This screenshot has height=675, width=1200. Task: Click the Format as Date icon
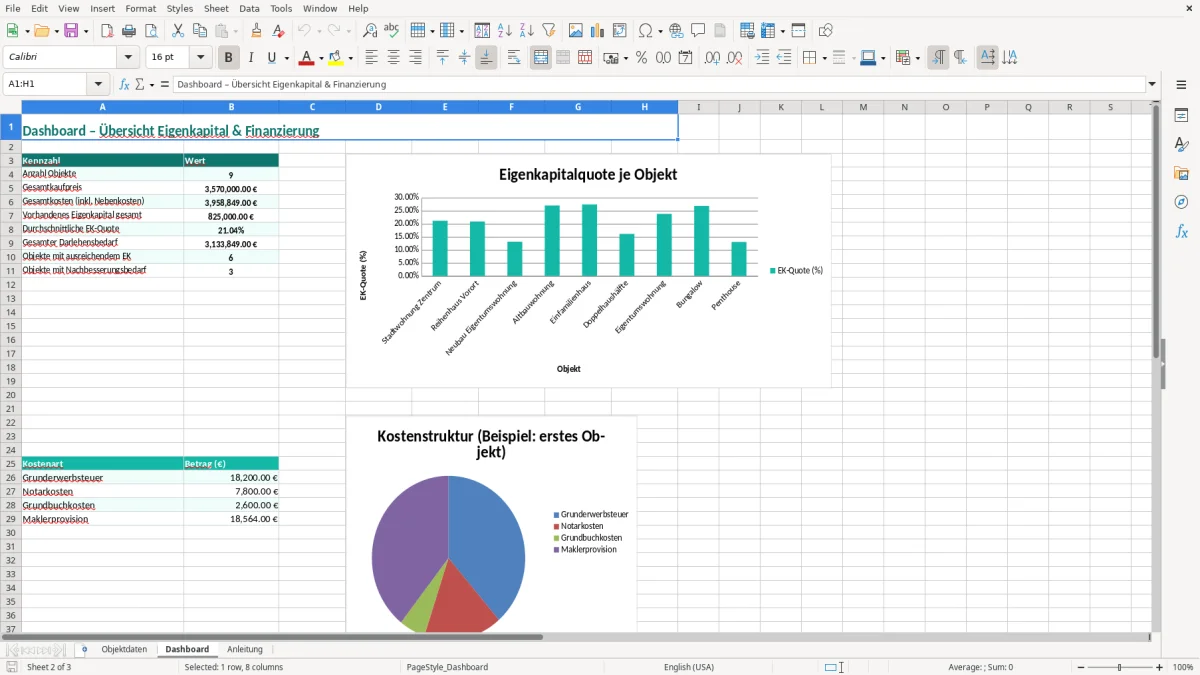tap(685, 58)
